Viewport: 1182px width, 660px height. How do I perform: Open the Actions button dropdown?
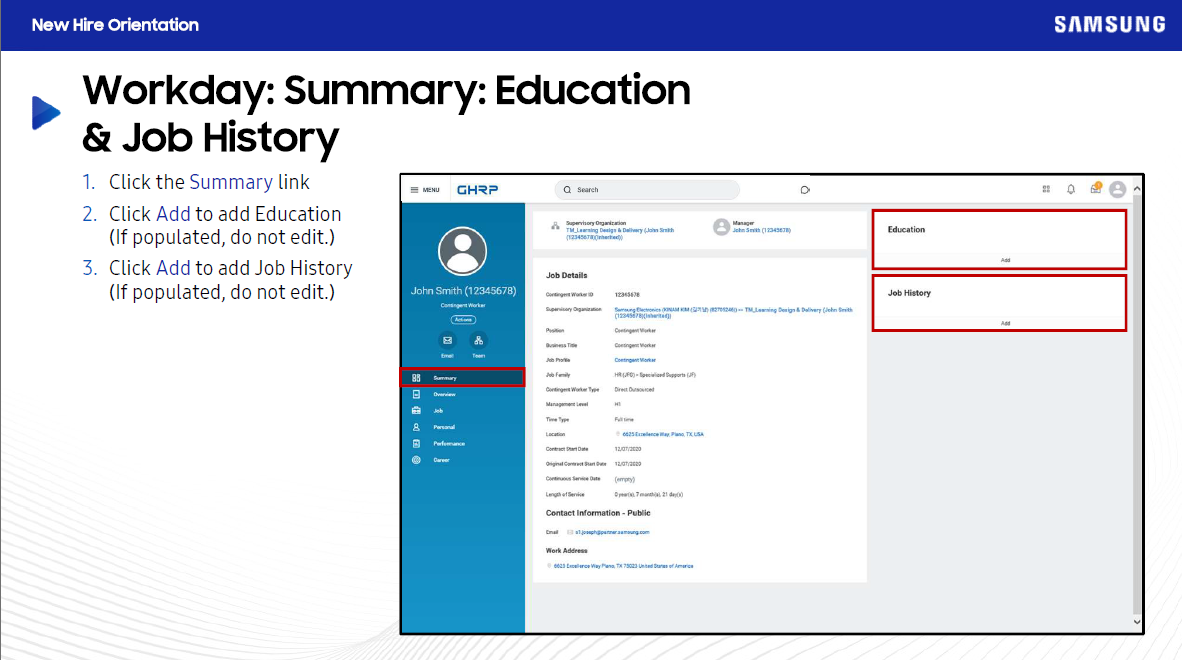pyautogui.click(x=462, y=320)
